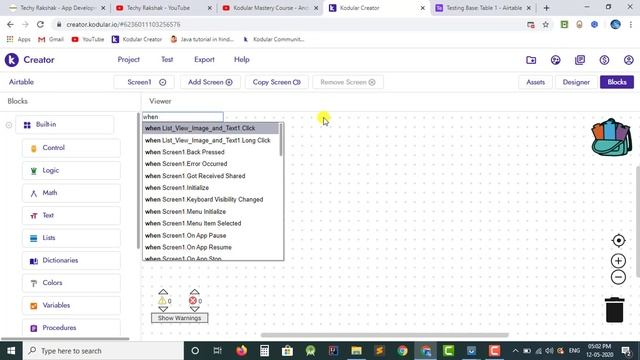This screenshot has height=360, width=640.
Task: Switch to the Blocks view
Action: pyautogui.click(x=617, y=82)
